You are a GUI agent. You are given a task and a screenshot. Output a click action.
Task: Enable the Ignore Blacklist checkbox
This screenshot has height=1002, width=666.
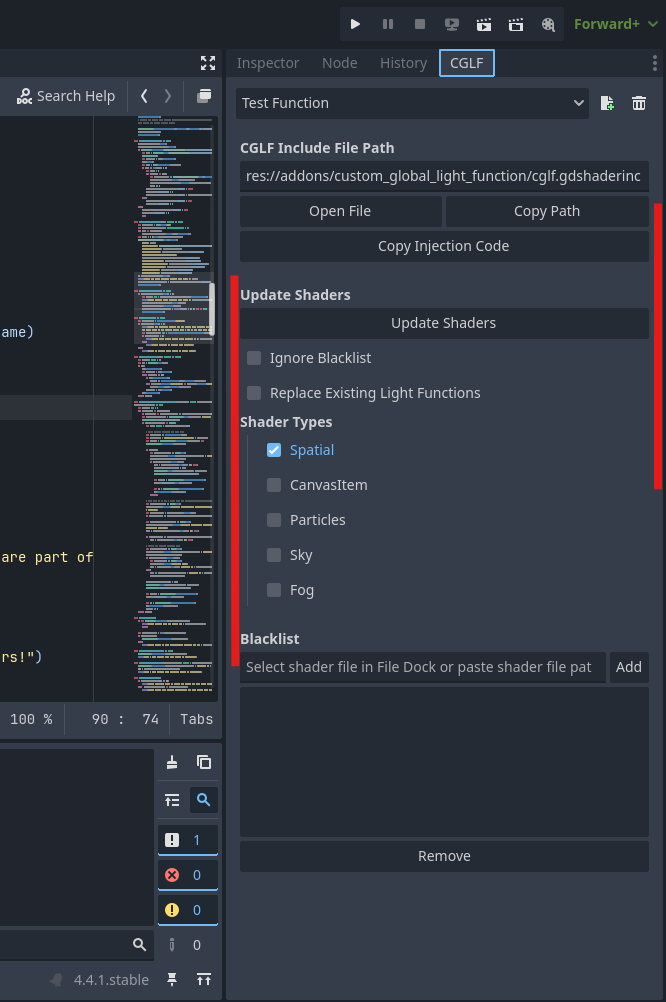(254, 358)
